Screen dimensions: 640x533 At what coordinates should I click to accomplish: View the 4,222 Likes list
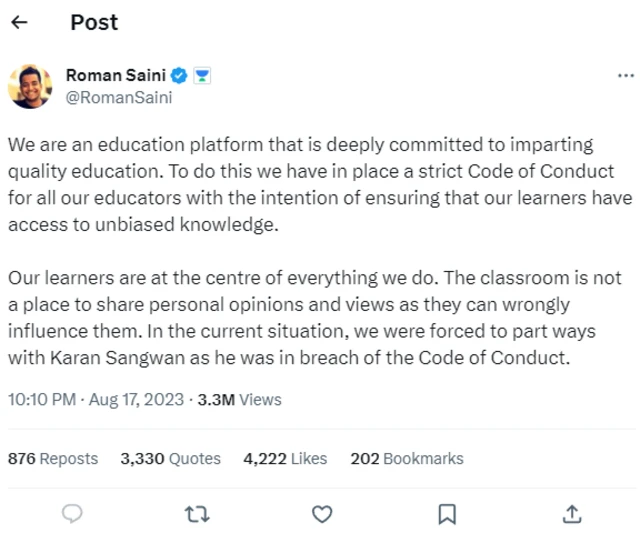coord(285,458)
